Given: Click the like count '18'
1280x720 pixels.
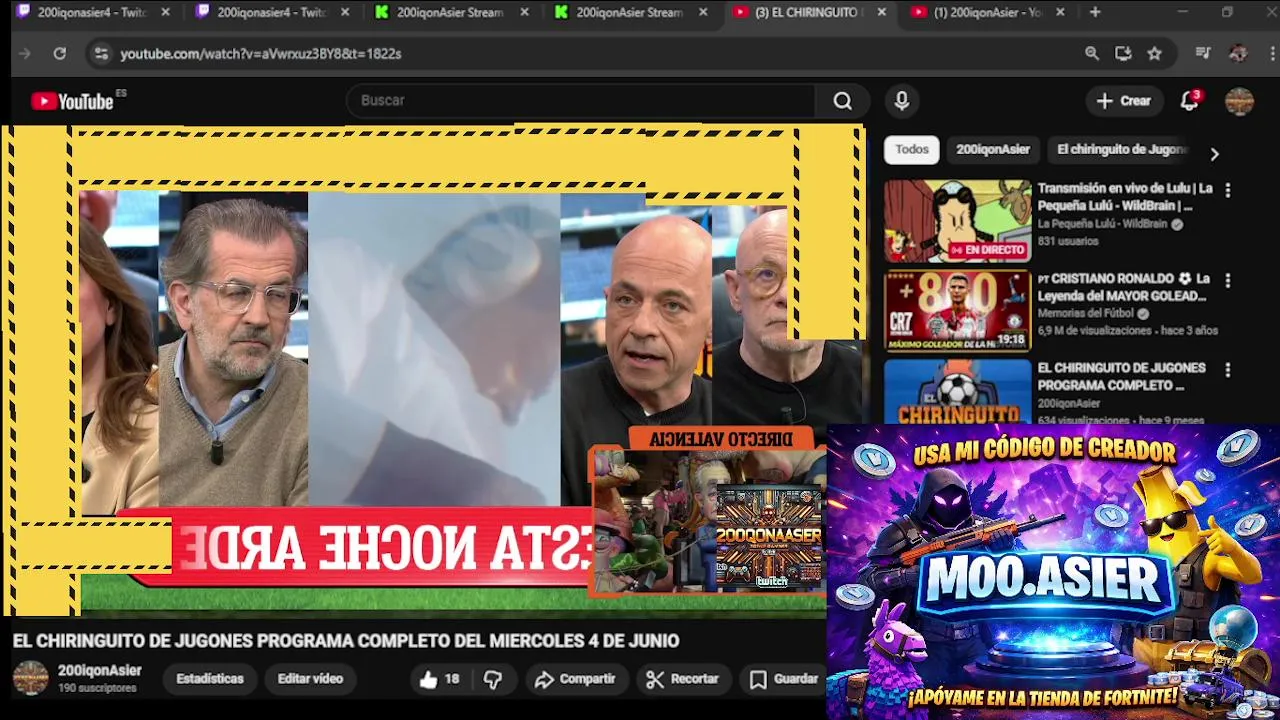Looking at the screenshot, I should [452, 679].
